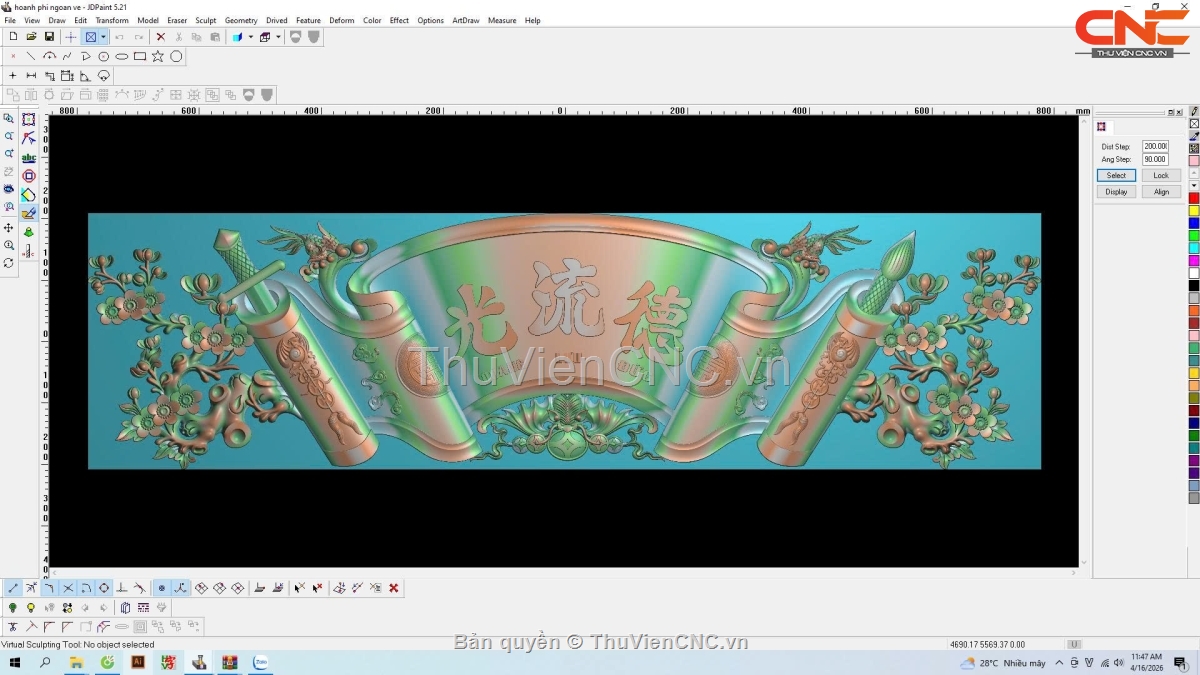Click the Open file folder icon
Viewport: 1200px width, 675px height.
(31, 37)
